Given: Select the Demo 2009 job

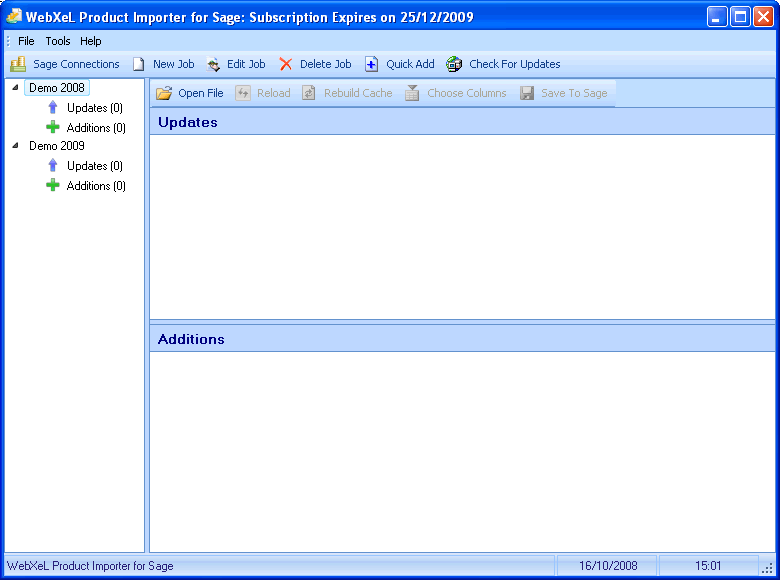Looking at the screenshot, I should click(x=57, y=145).
